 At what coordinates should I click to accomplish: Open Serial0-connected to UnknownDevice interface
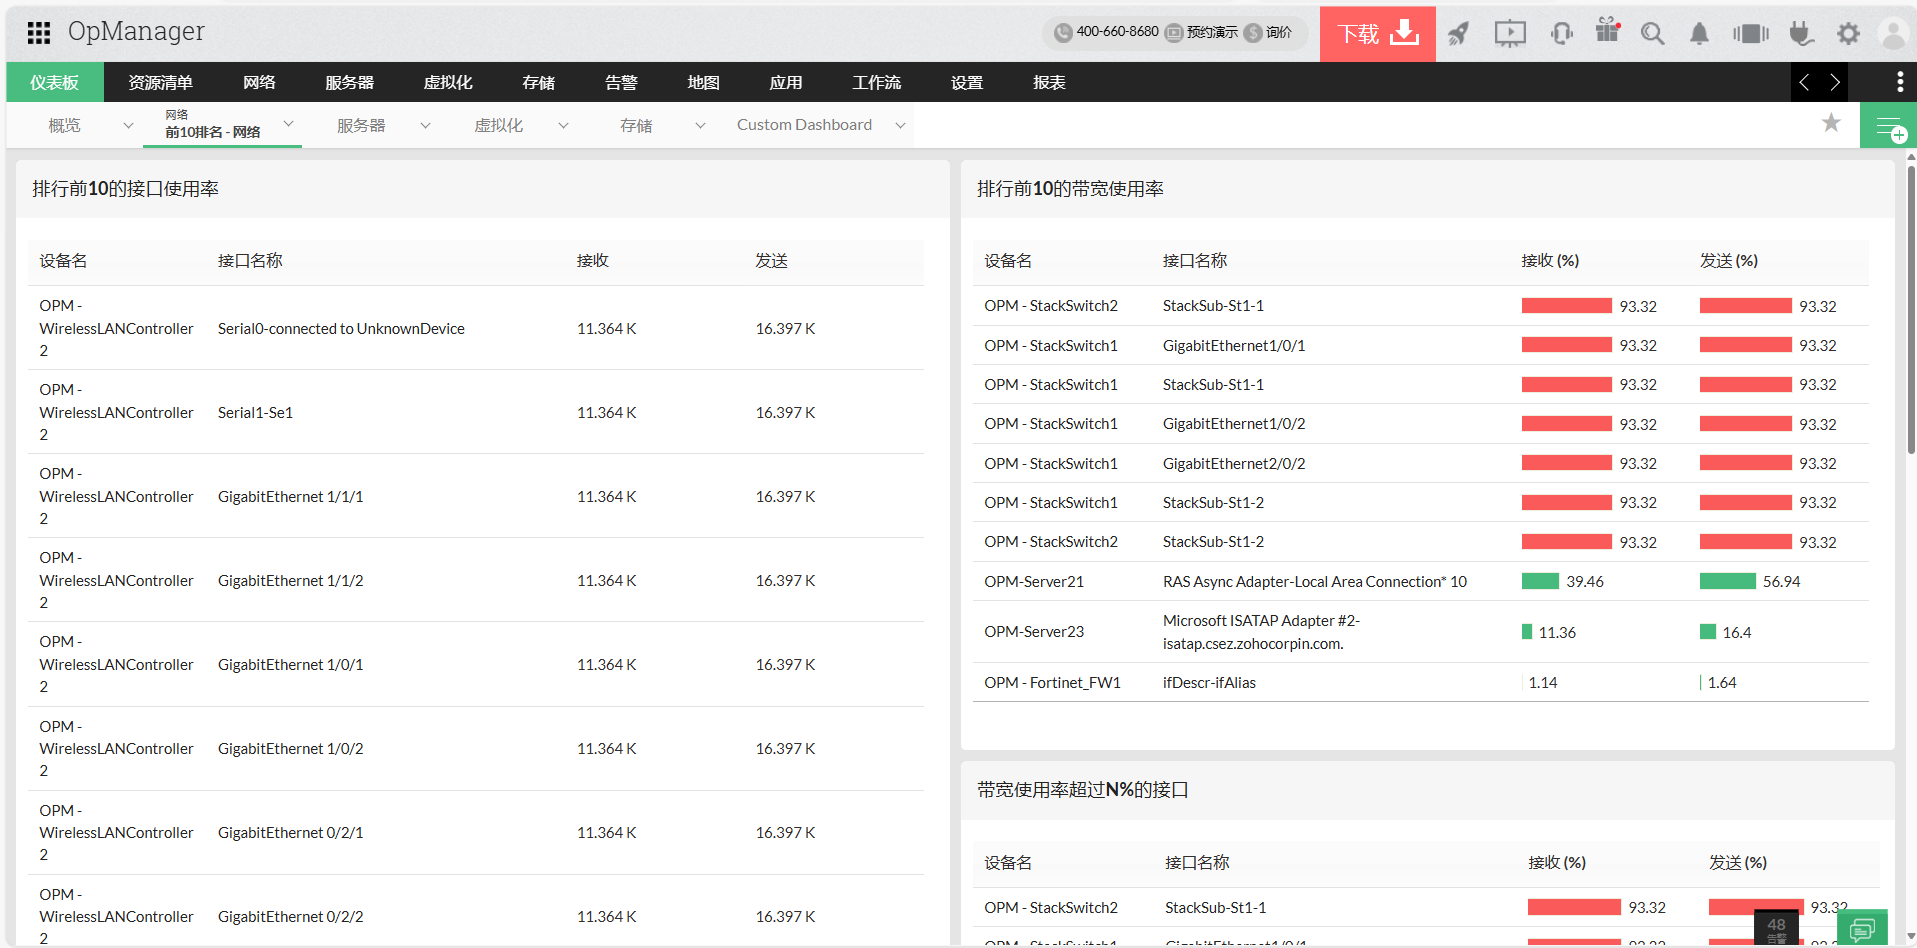point(341,328)
